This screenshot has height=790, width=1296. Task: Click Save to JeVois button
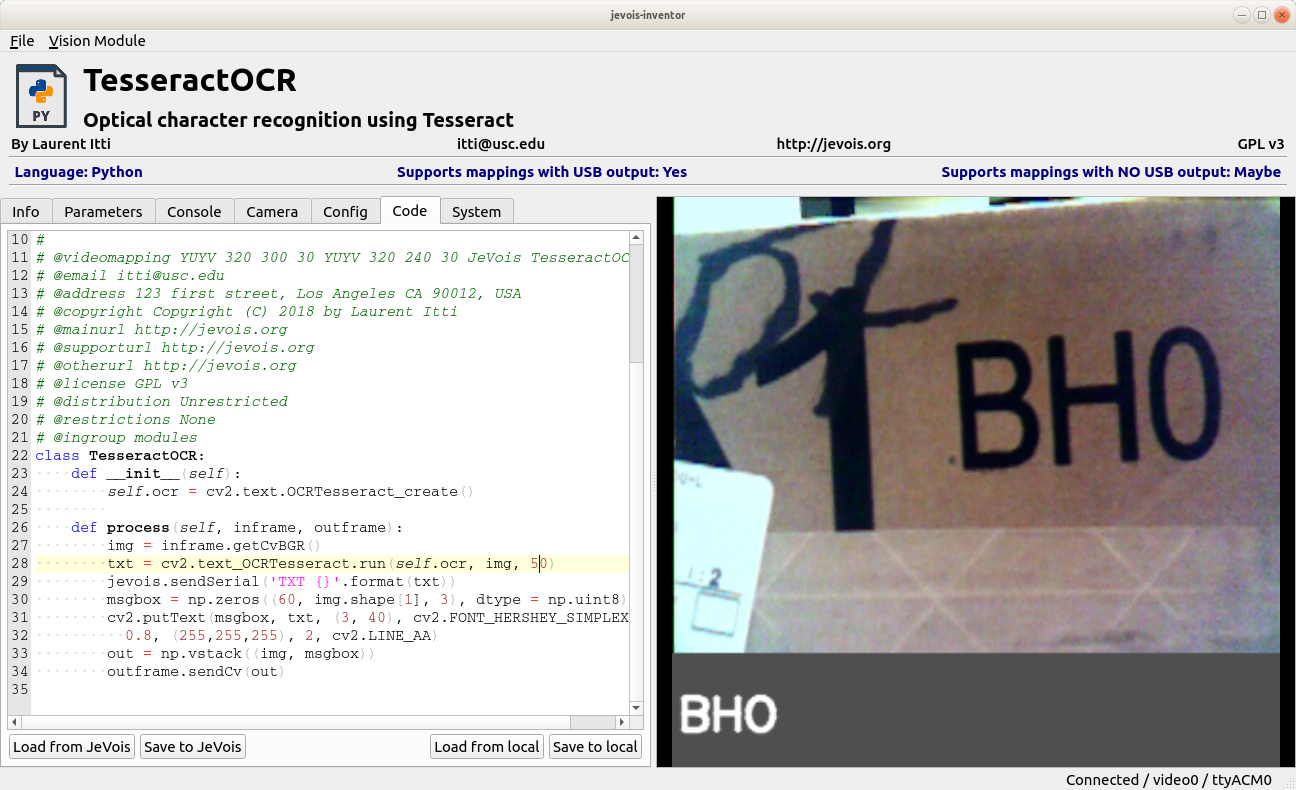click(193, 747)
